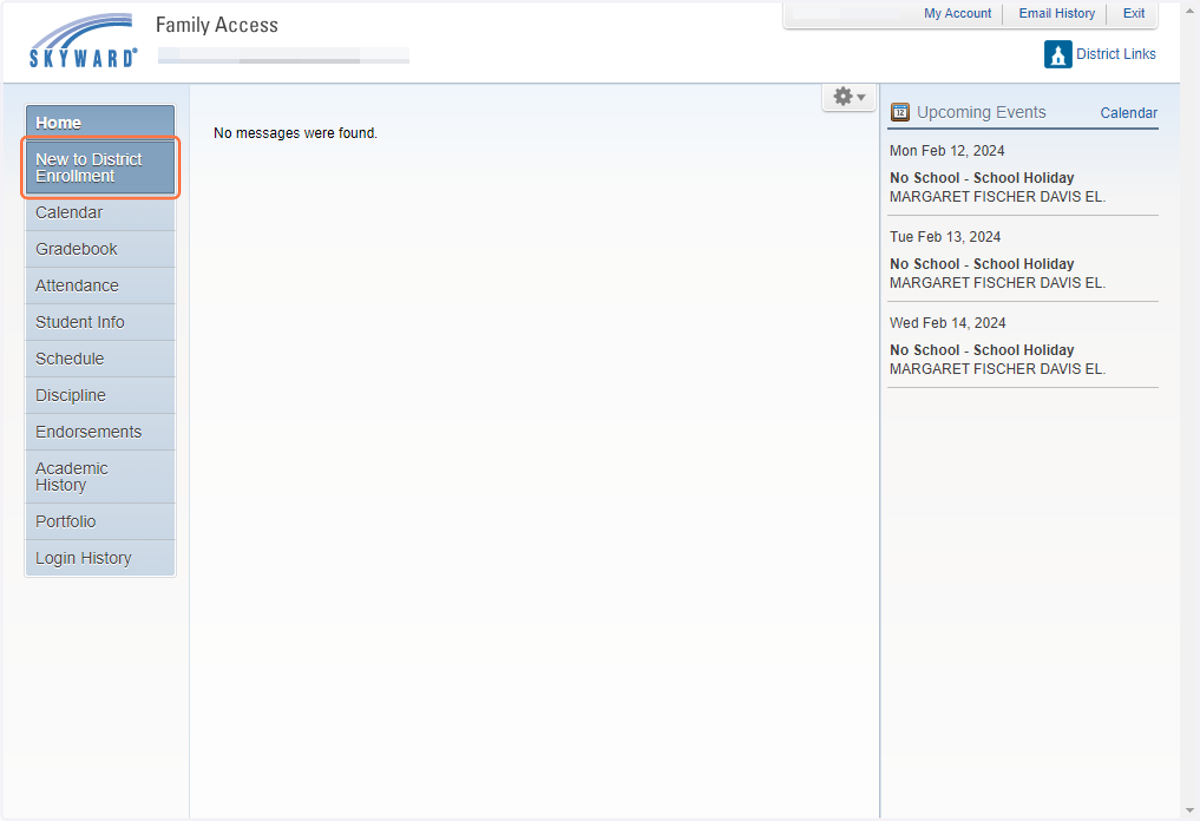Click the Upcoming Events heading
The height and width of the screenshot is (821, 1200).
point(981,112)
